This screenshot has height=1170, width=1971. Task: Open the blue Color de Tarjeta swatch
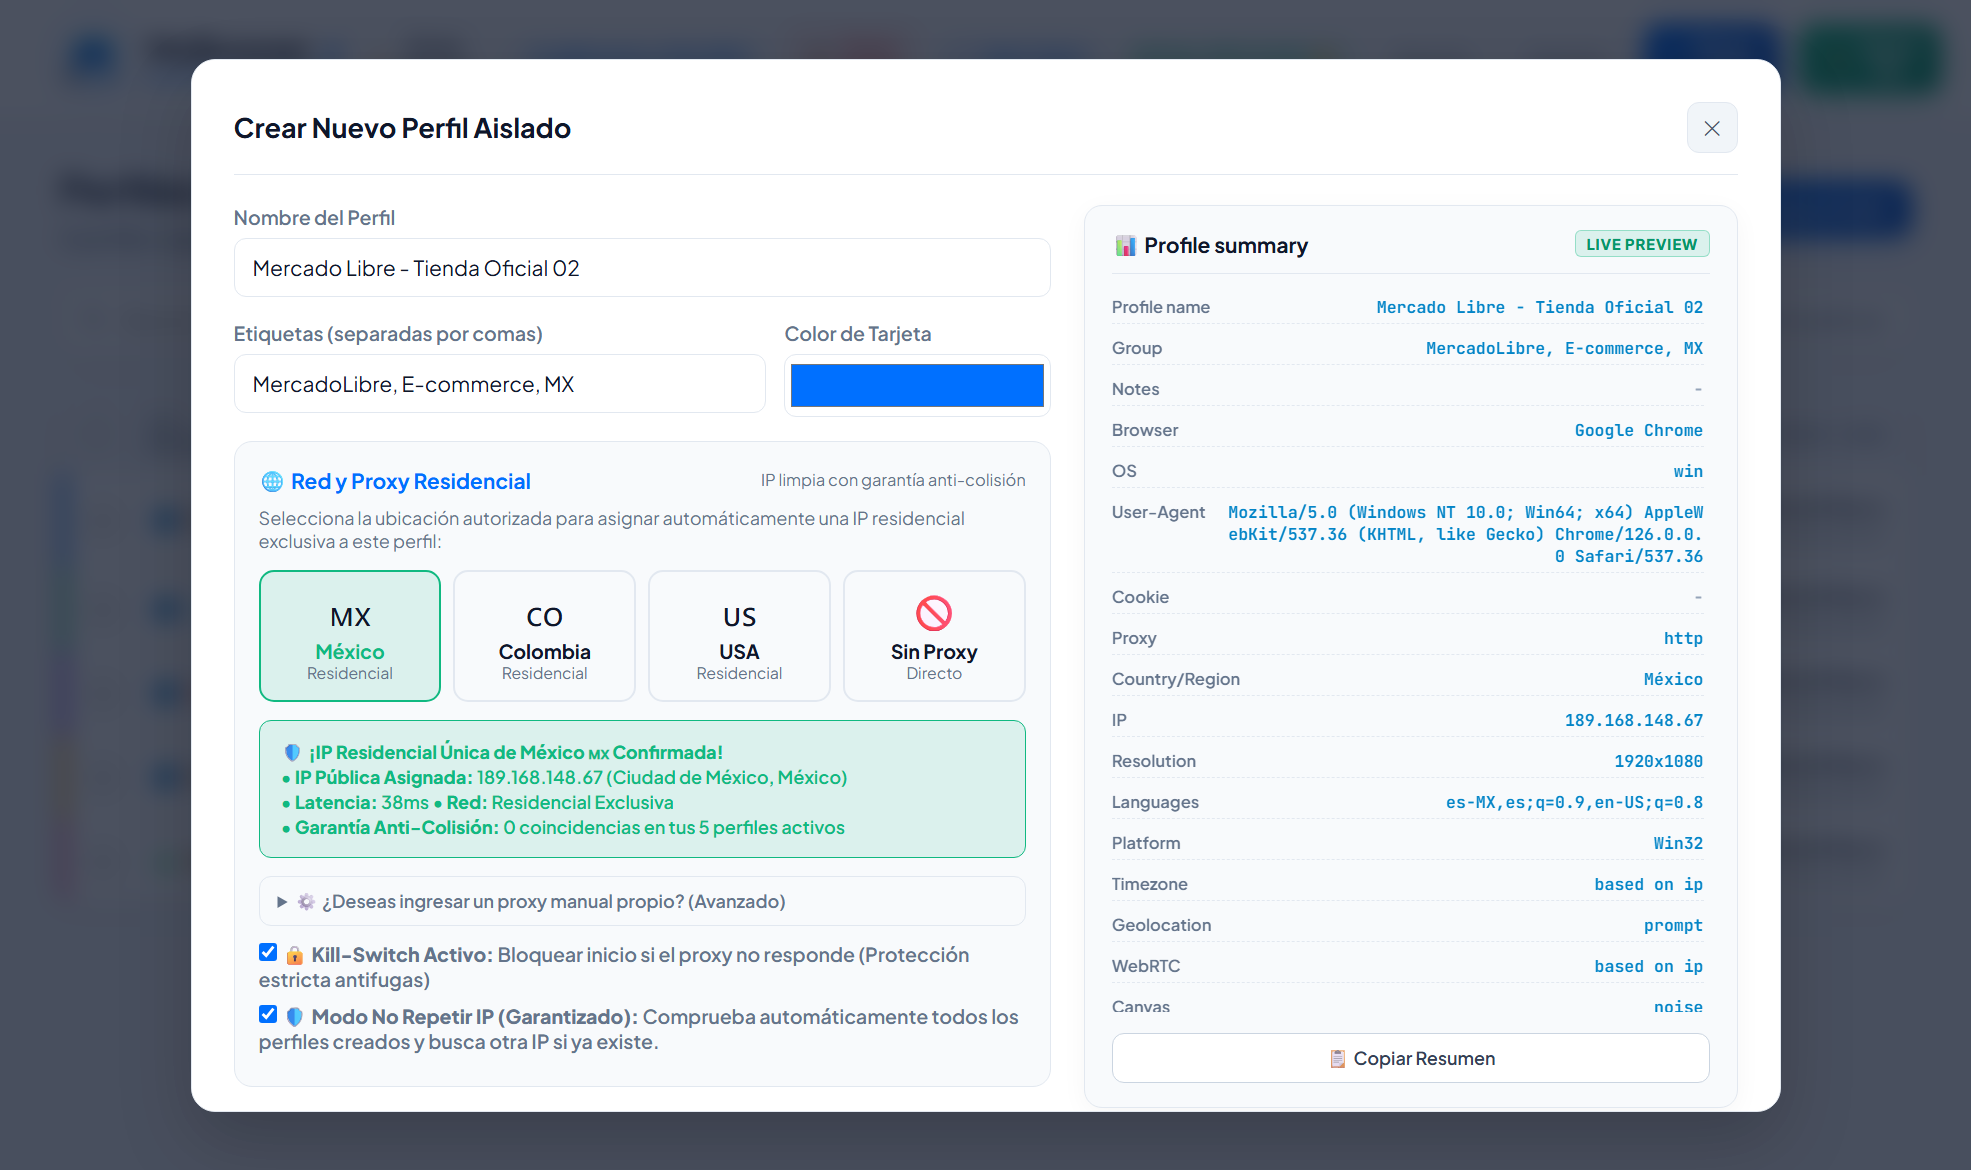917,385
